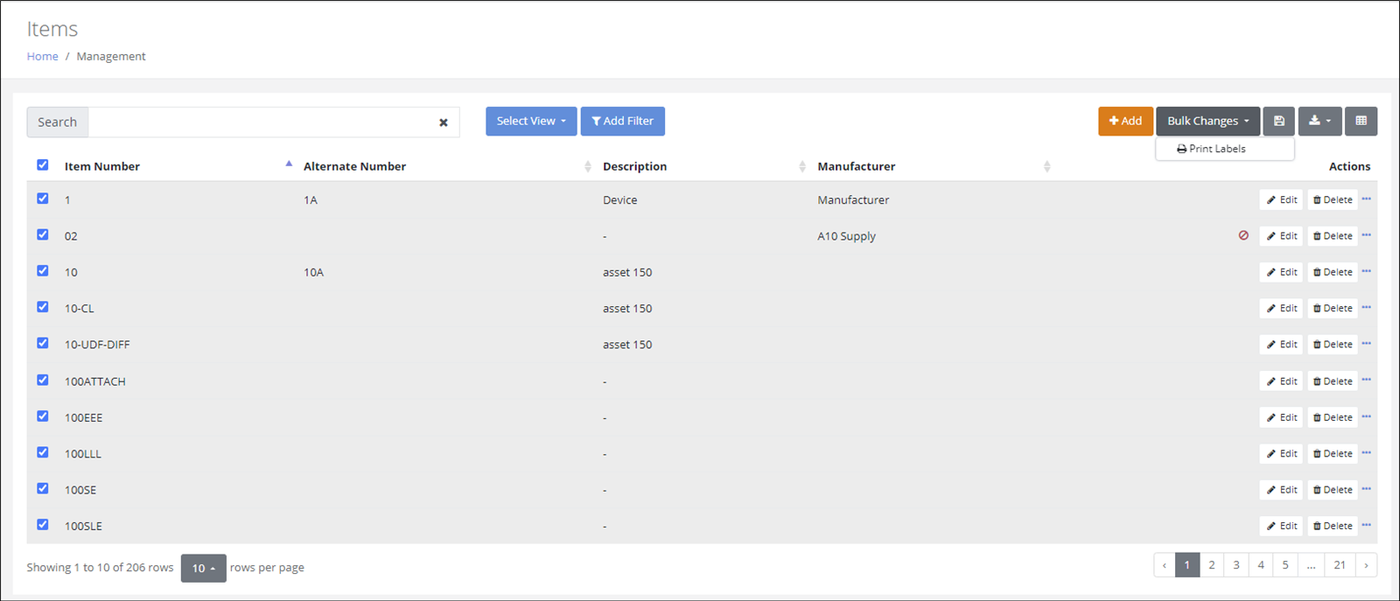
Task: Uncheck the select-all header checkbox
Action: click(x=42, y=165)
